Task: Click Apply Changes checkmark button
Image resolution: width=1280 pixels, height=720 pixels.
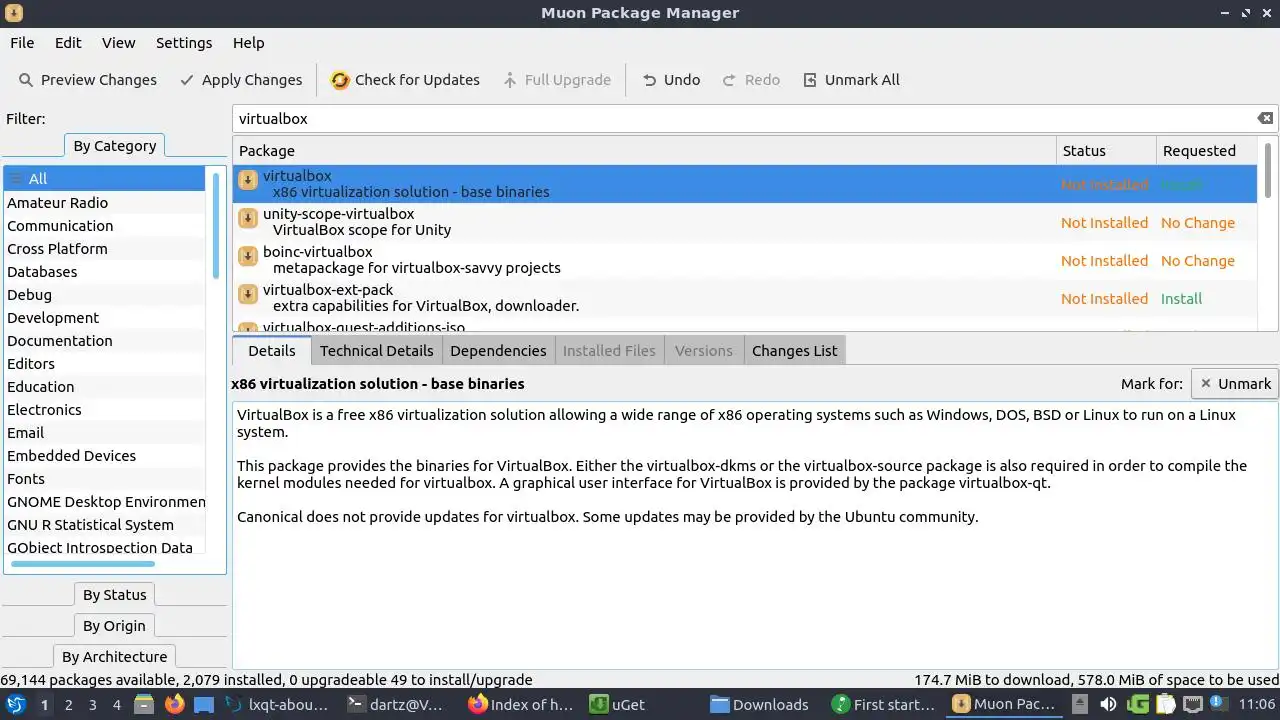Action: click(240, 80)
